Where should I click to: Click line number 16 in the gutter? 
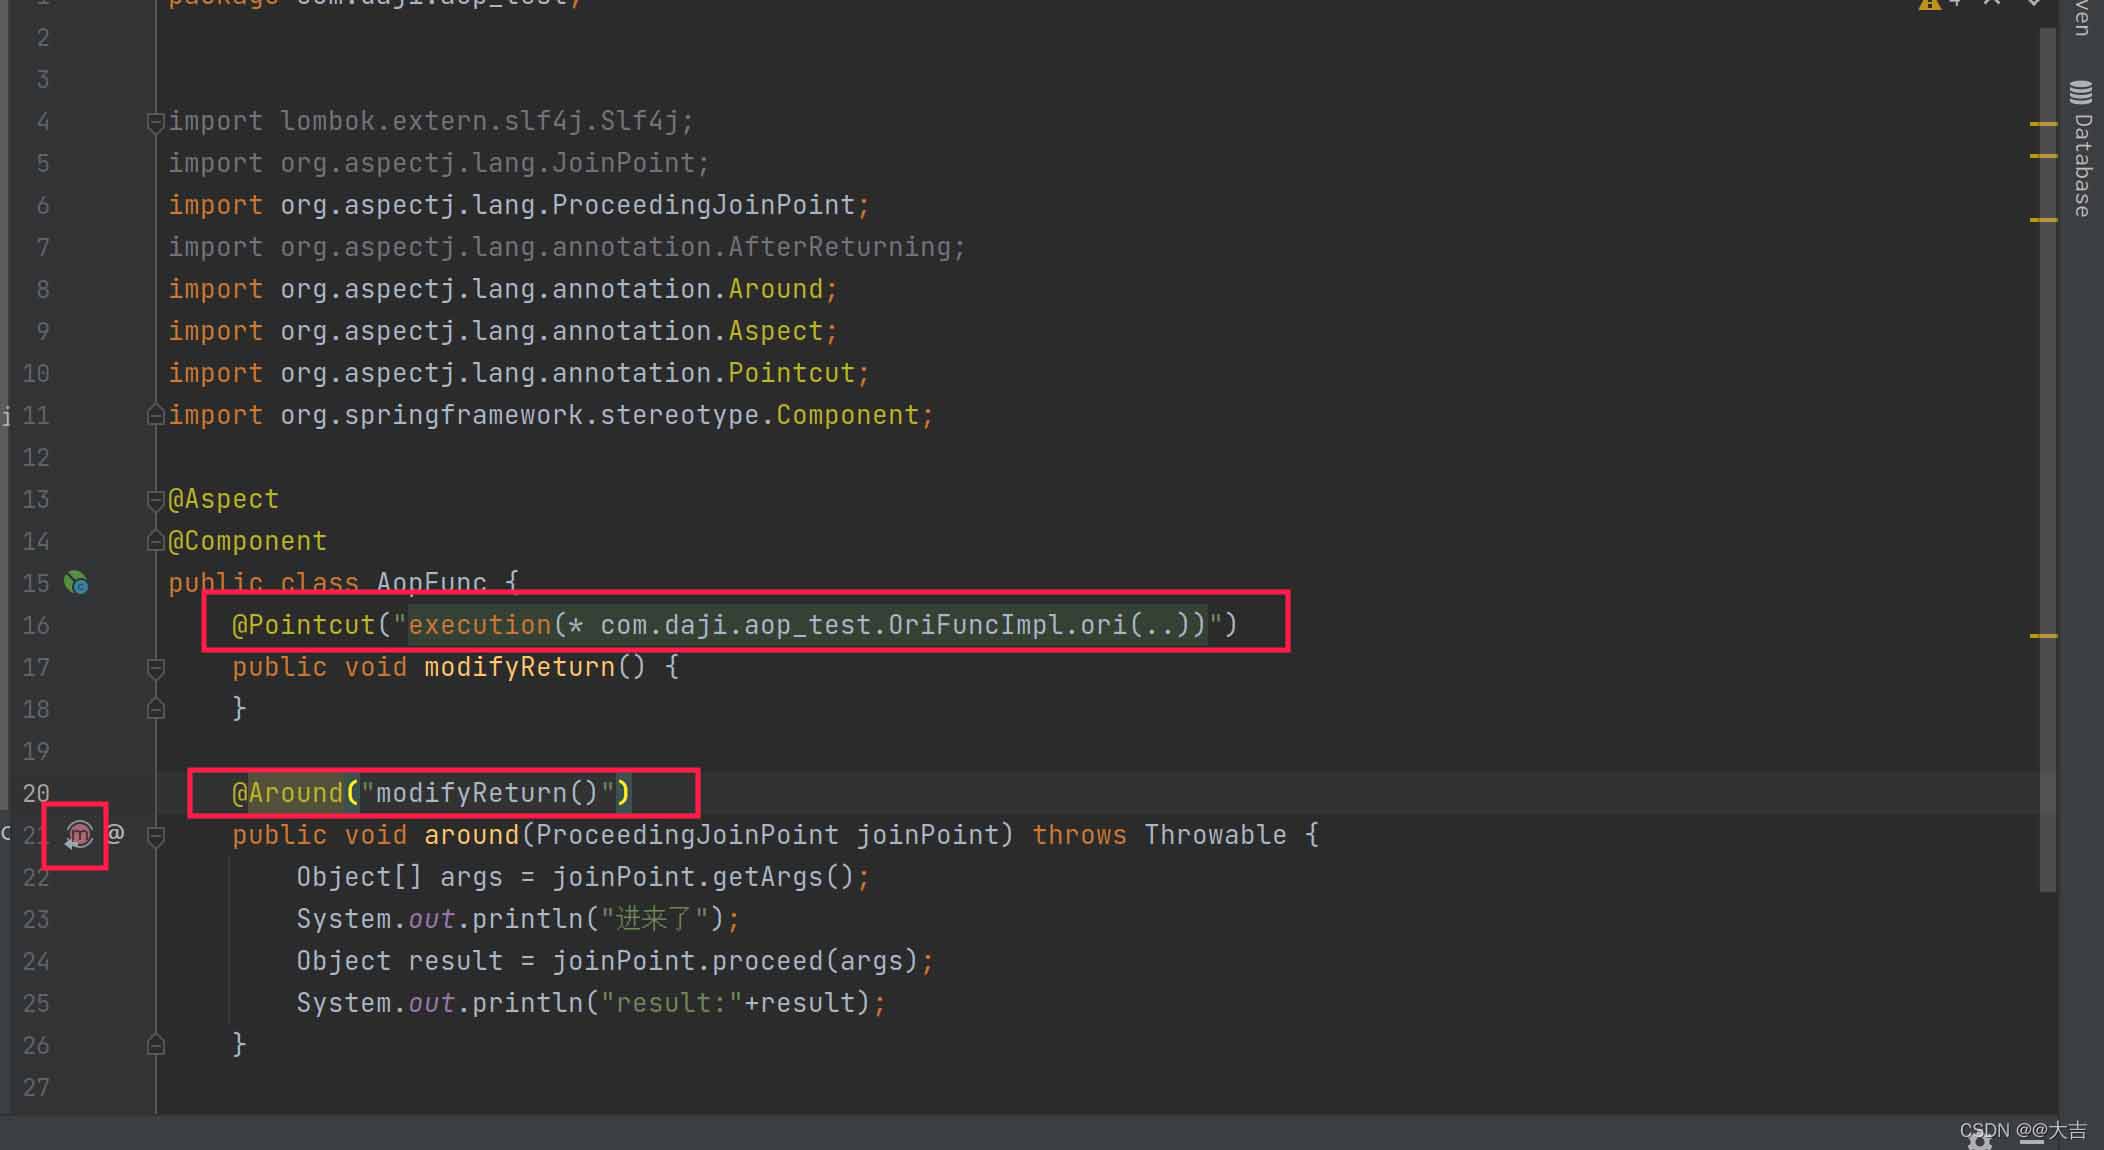pos(36,625)
